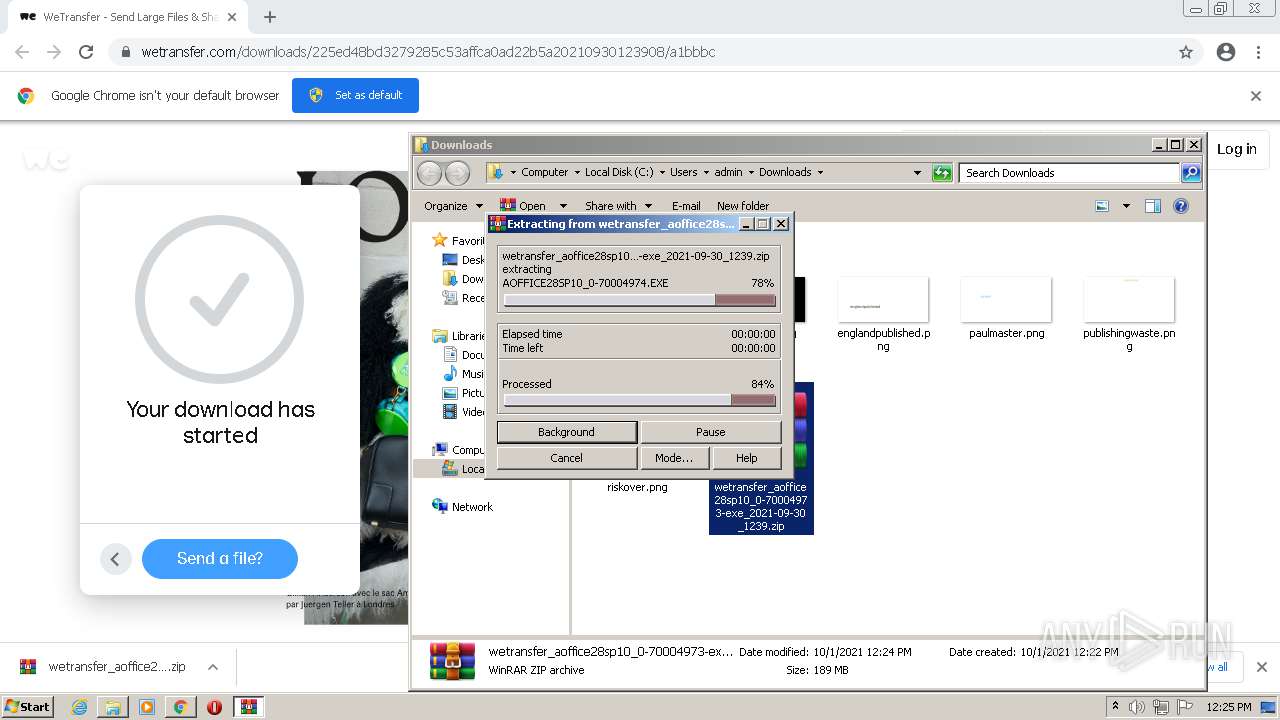1280x720 pixels.
Task: Select riskover.png file label
Action: (x=637, y=488)
